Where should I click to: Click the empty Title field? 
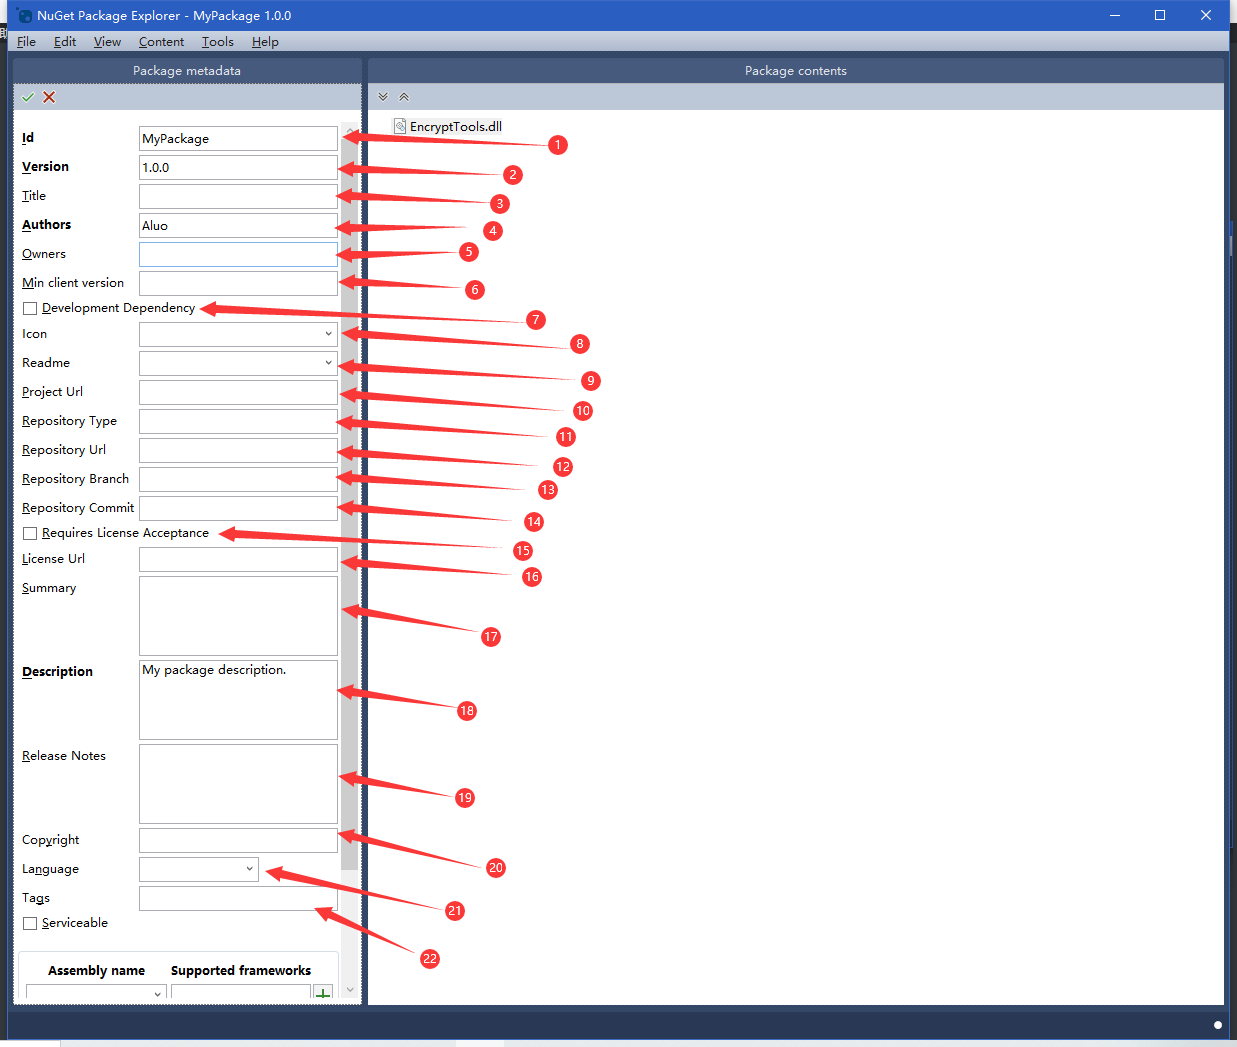(x=238, y=196)
